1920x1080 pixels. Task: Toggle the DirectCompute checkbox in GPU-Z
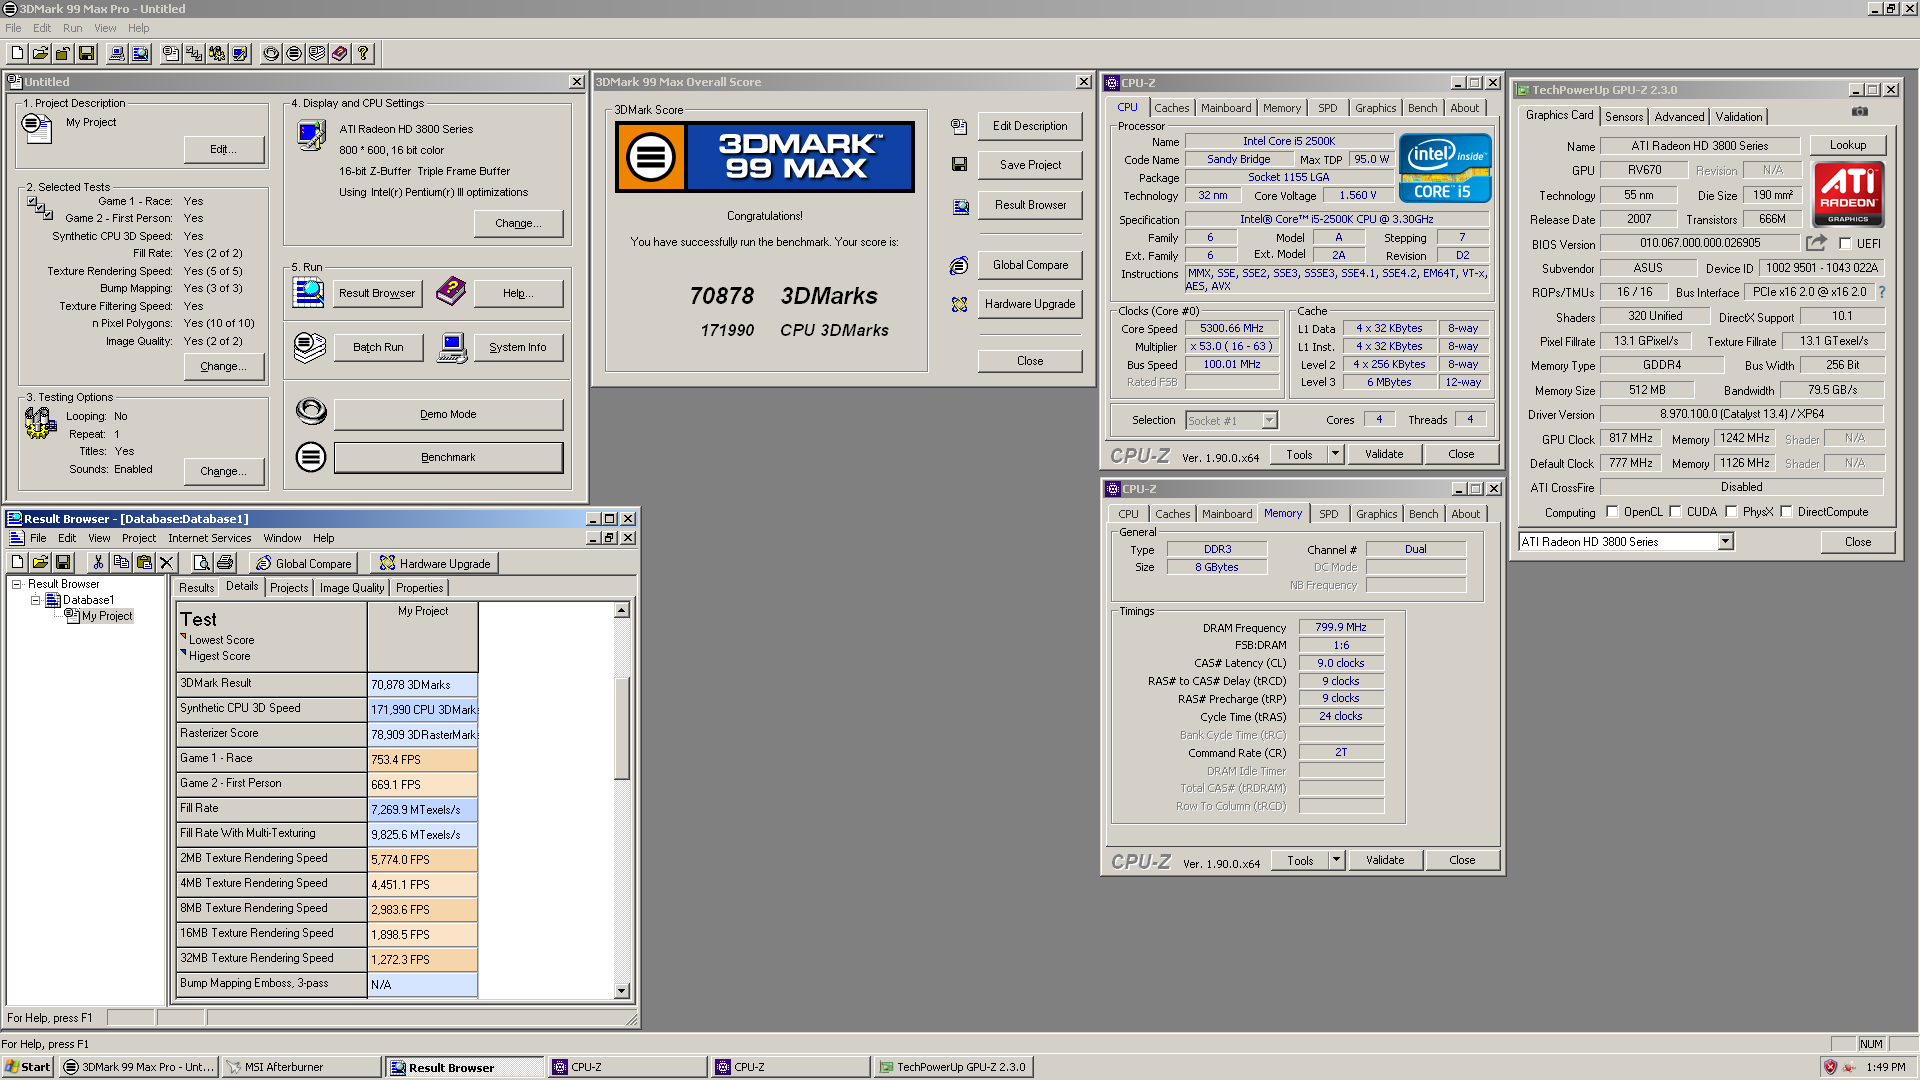point(1786,512)
